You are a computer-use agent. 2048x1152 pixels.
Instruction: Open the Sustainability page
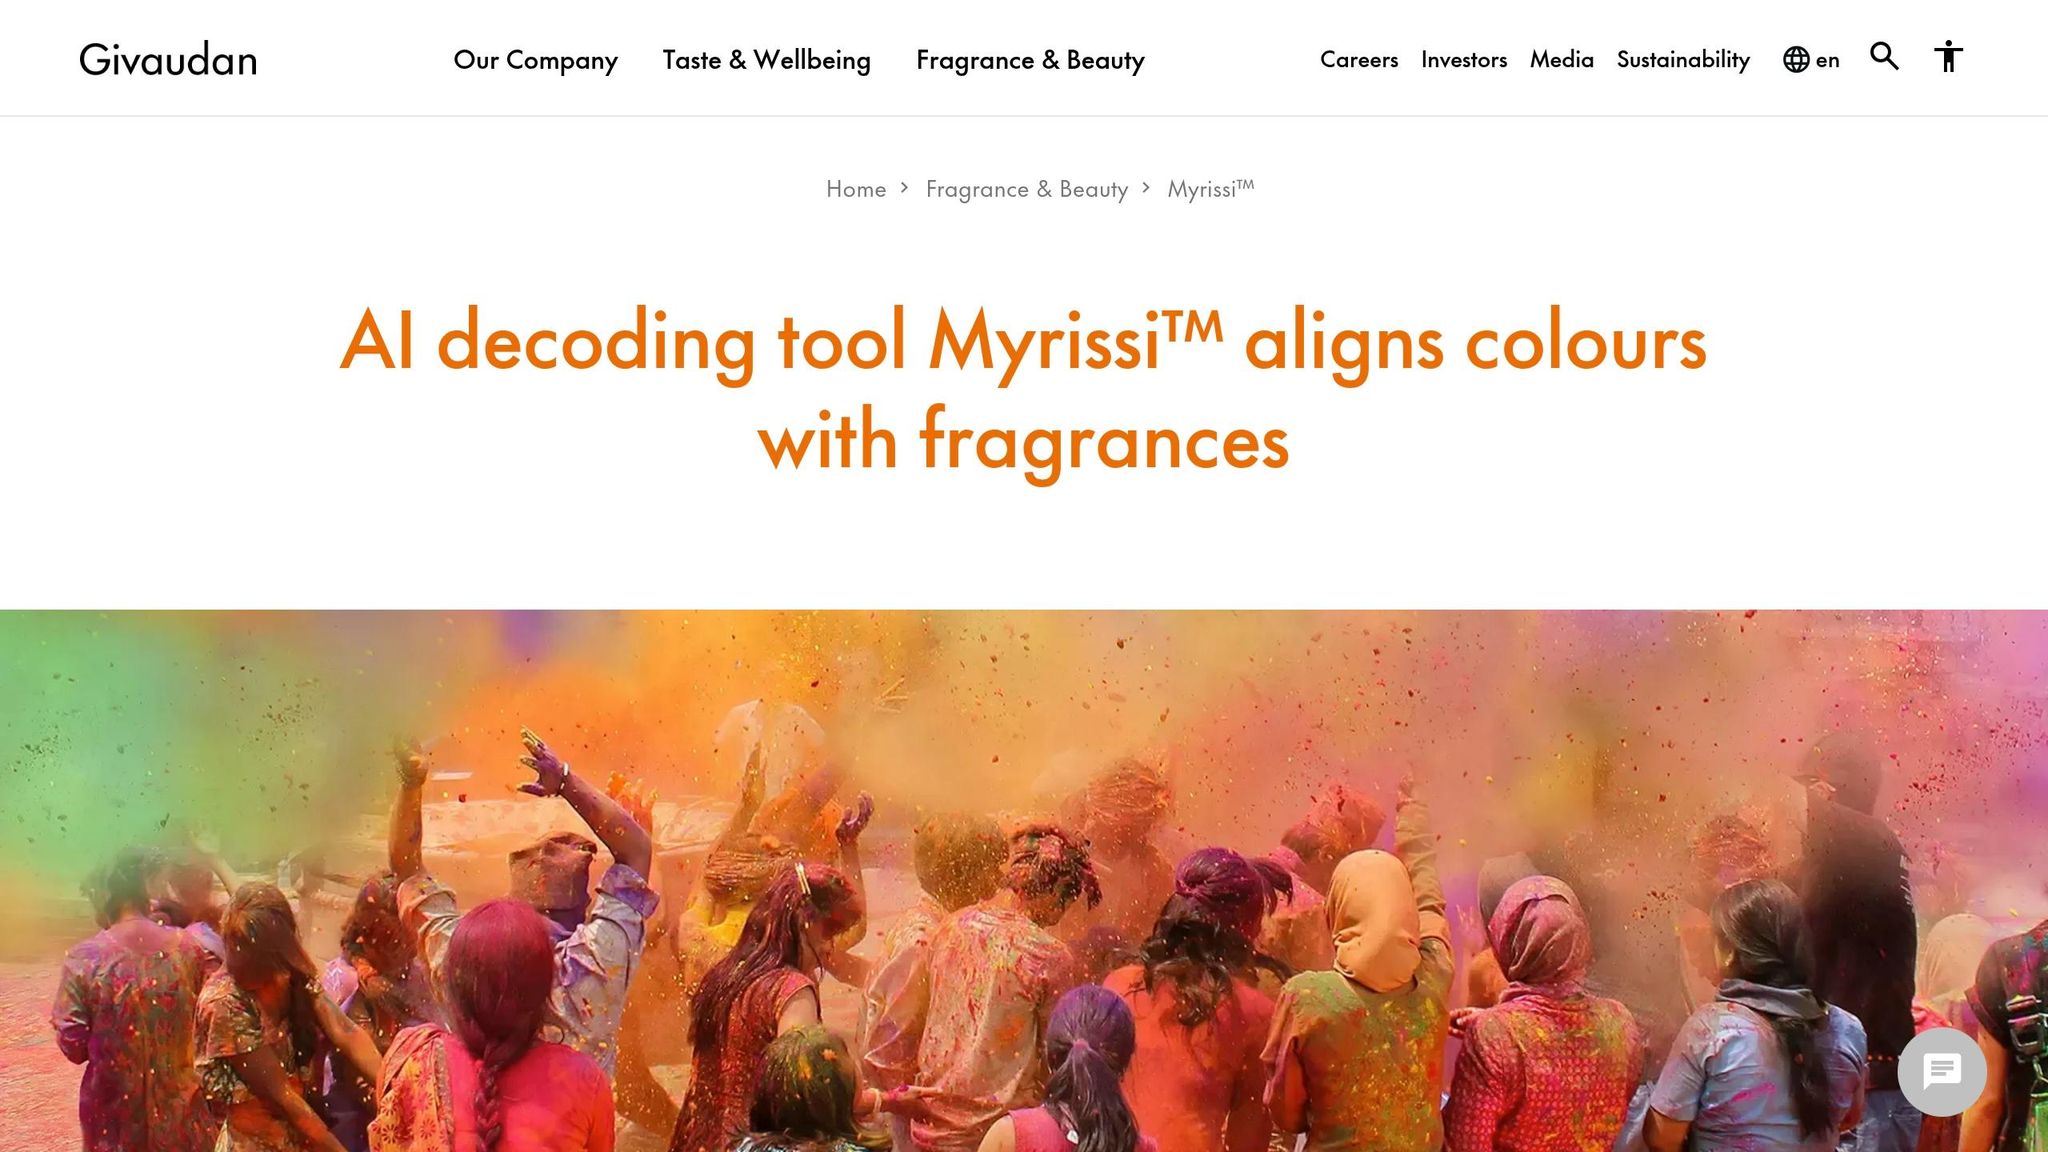[1683, 60]
